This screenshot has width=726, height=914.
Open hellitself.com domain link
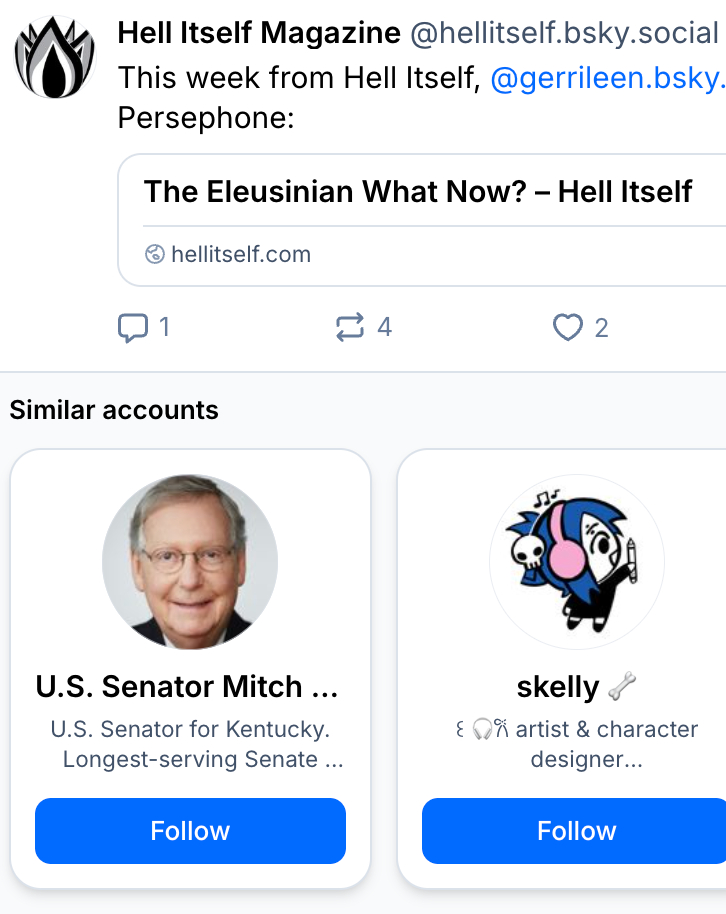pyautogui.click(x=241, y=255)
